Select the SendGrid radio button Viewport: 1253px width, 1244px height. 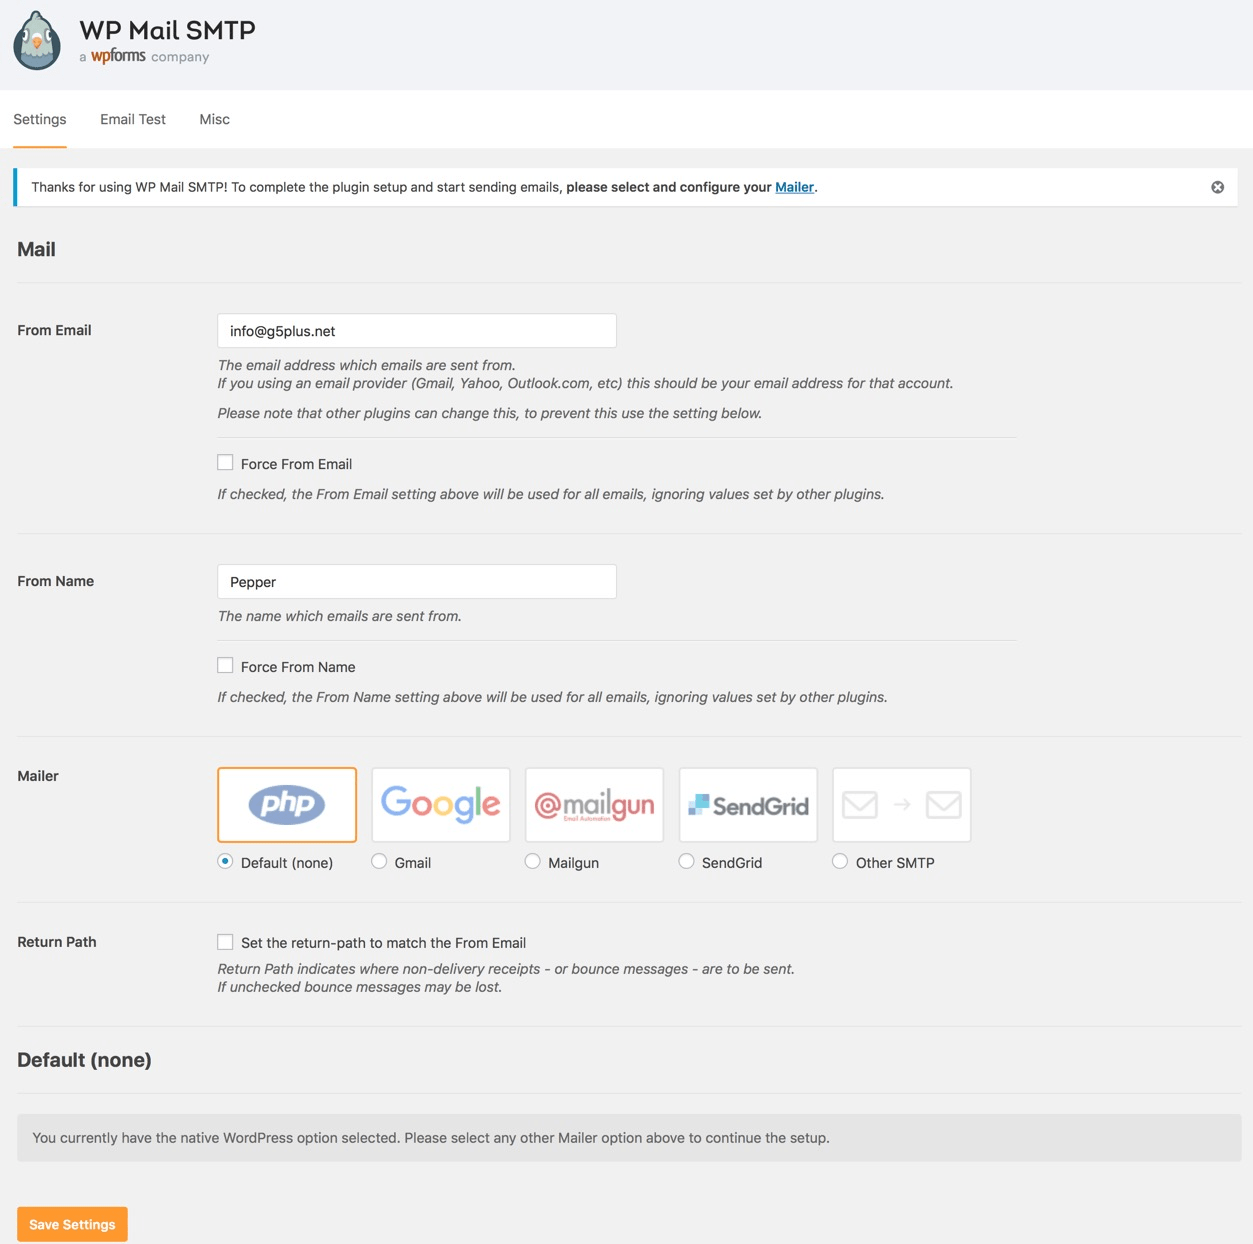click(687, 861)
